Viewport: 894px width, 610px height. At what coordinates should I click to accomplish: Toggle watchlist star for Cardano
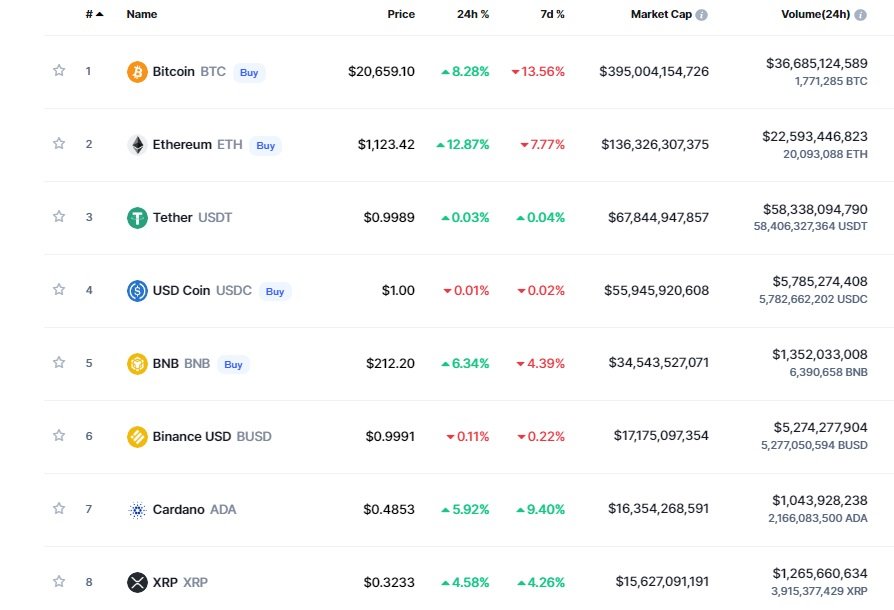coord(59,509)
